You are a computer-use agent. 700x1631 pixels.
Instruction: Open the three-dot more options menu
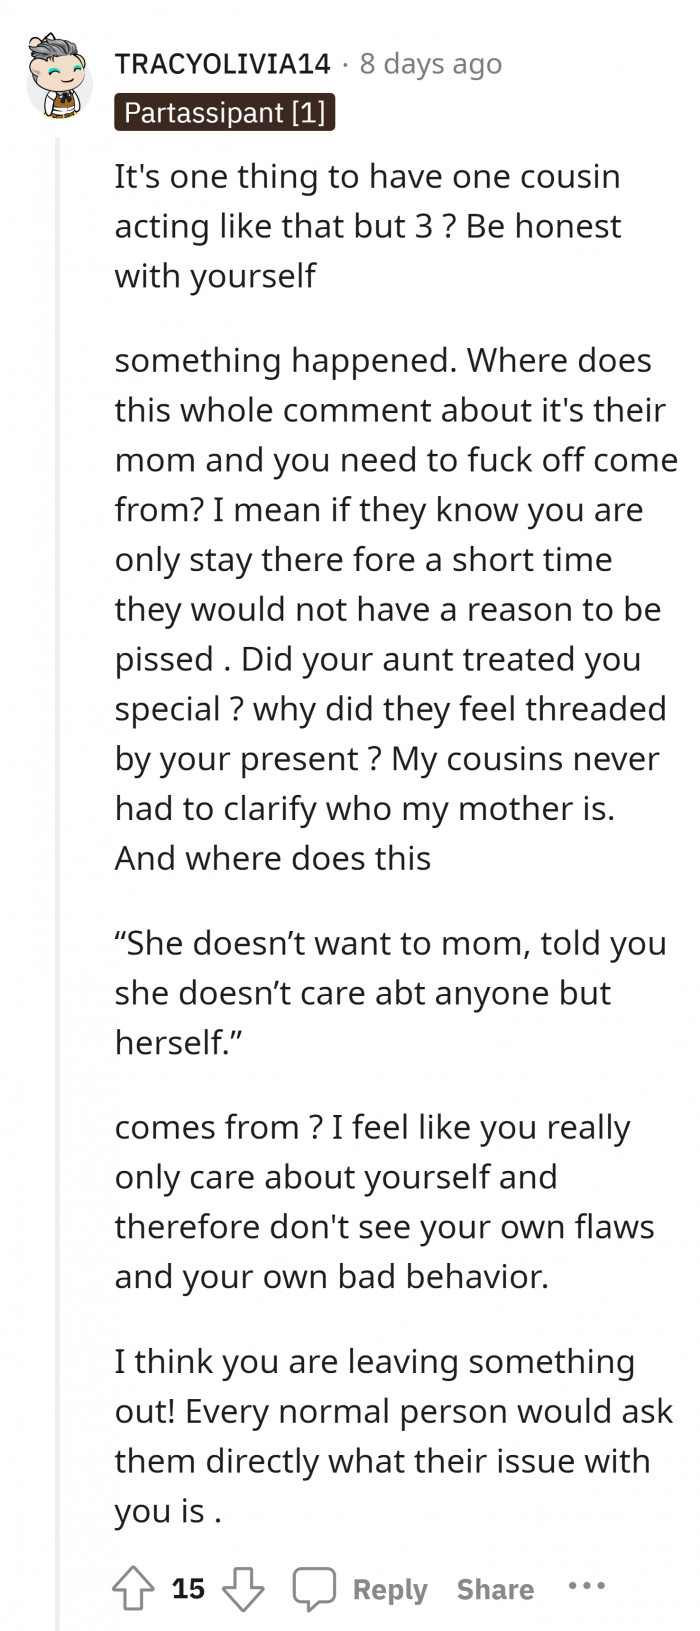click(586, 1586)
